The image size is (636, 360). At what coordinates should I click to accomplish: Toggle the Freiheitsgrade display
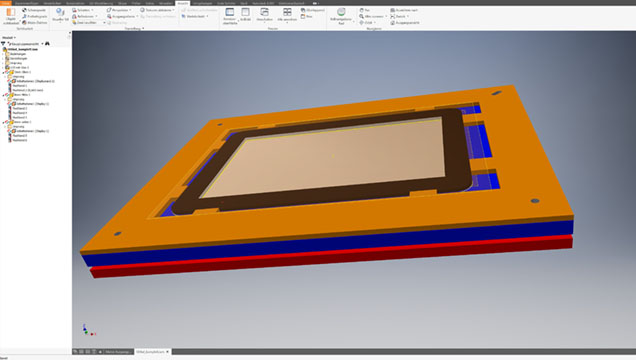pyautogui.click(x=24, y=16)
